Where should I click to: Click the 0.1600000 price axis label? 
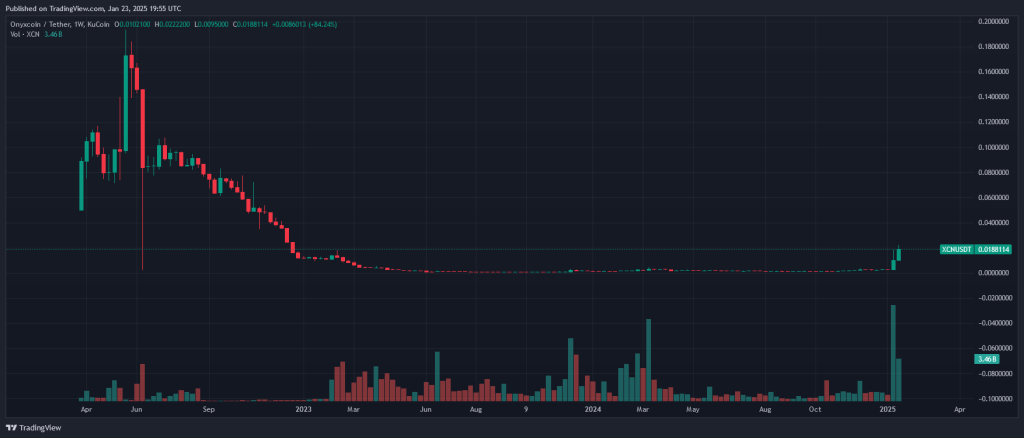[993, 72]
